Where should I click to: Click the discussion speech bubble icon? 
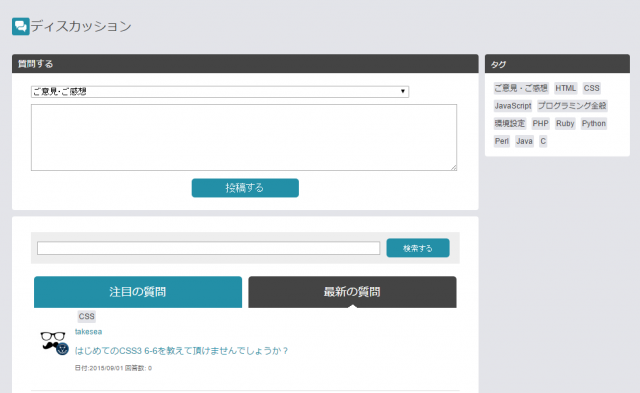pos(20,27)
